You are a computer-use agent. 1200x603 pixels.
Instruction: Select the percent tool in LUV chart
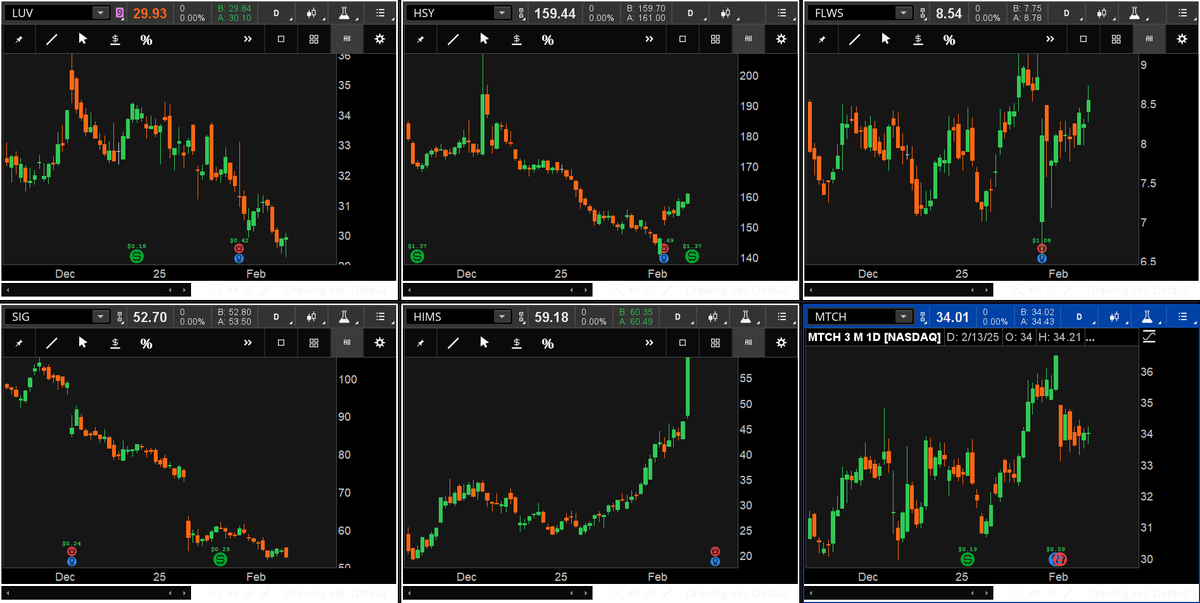click(x=146, y=39)
